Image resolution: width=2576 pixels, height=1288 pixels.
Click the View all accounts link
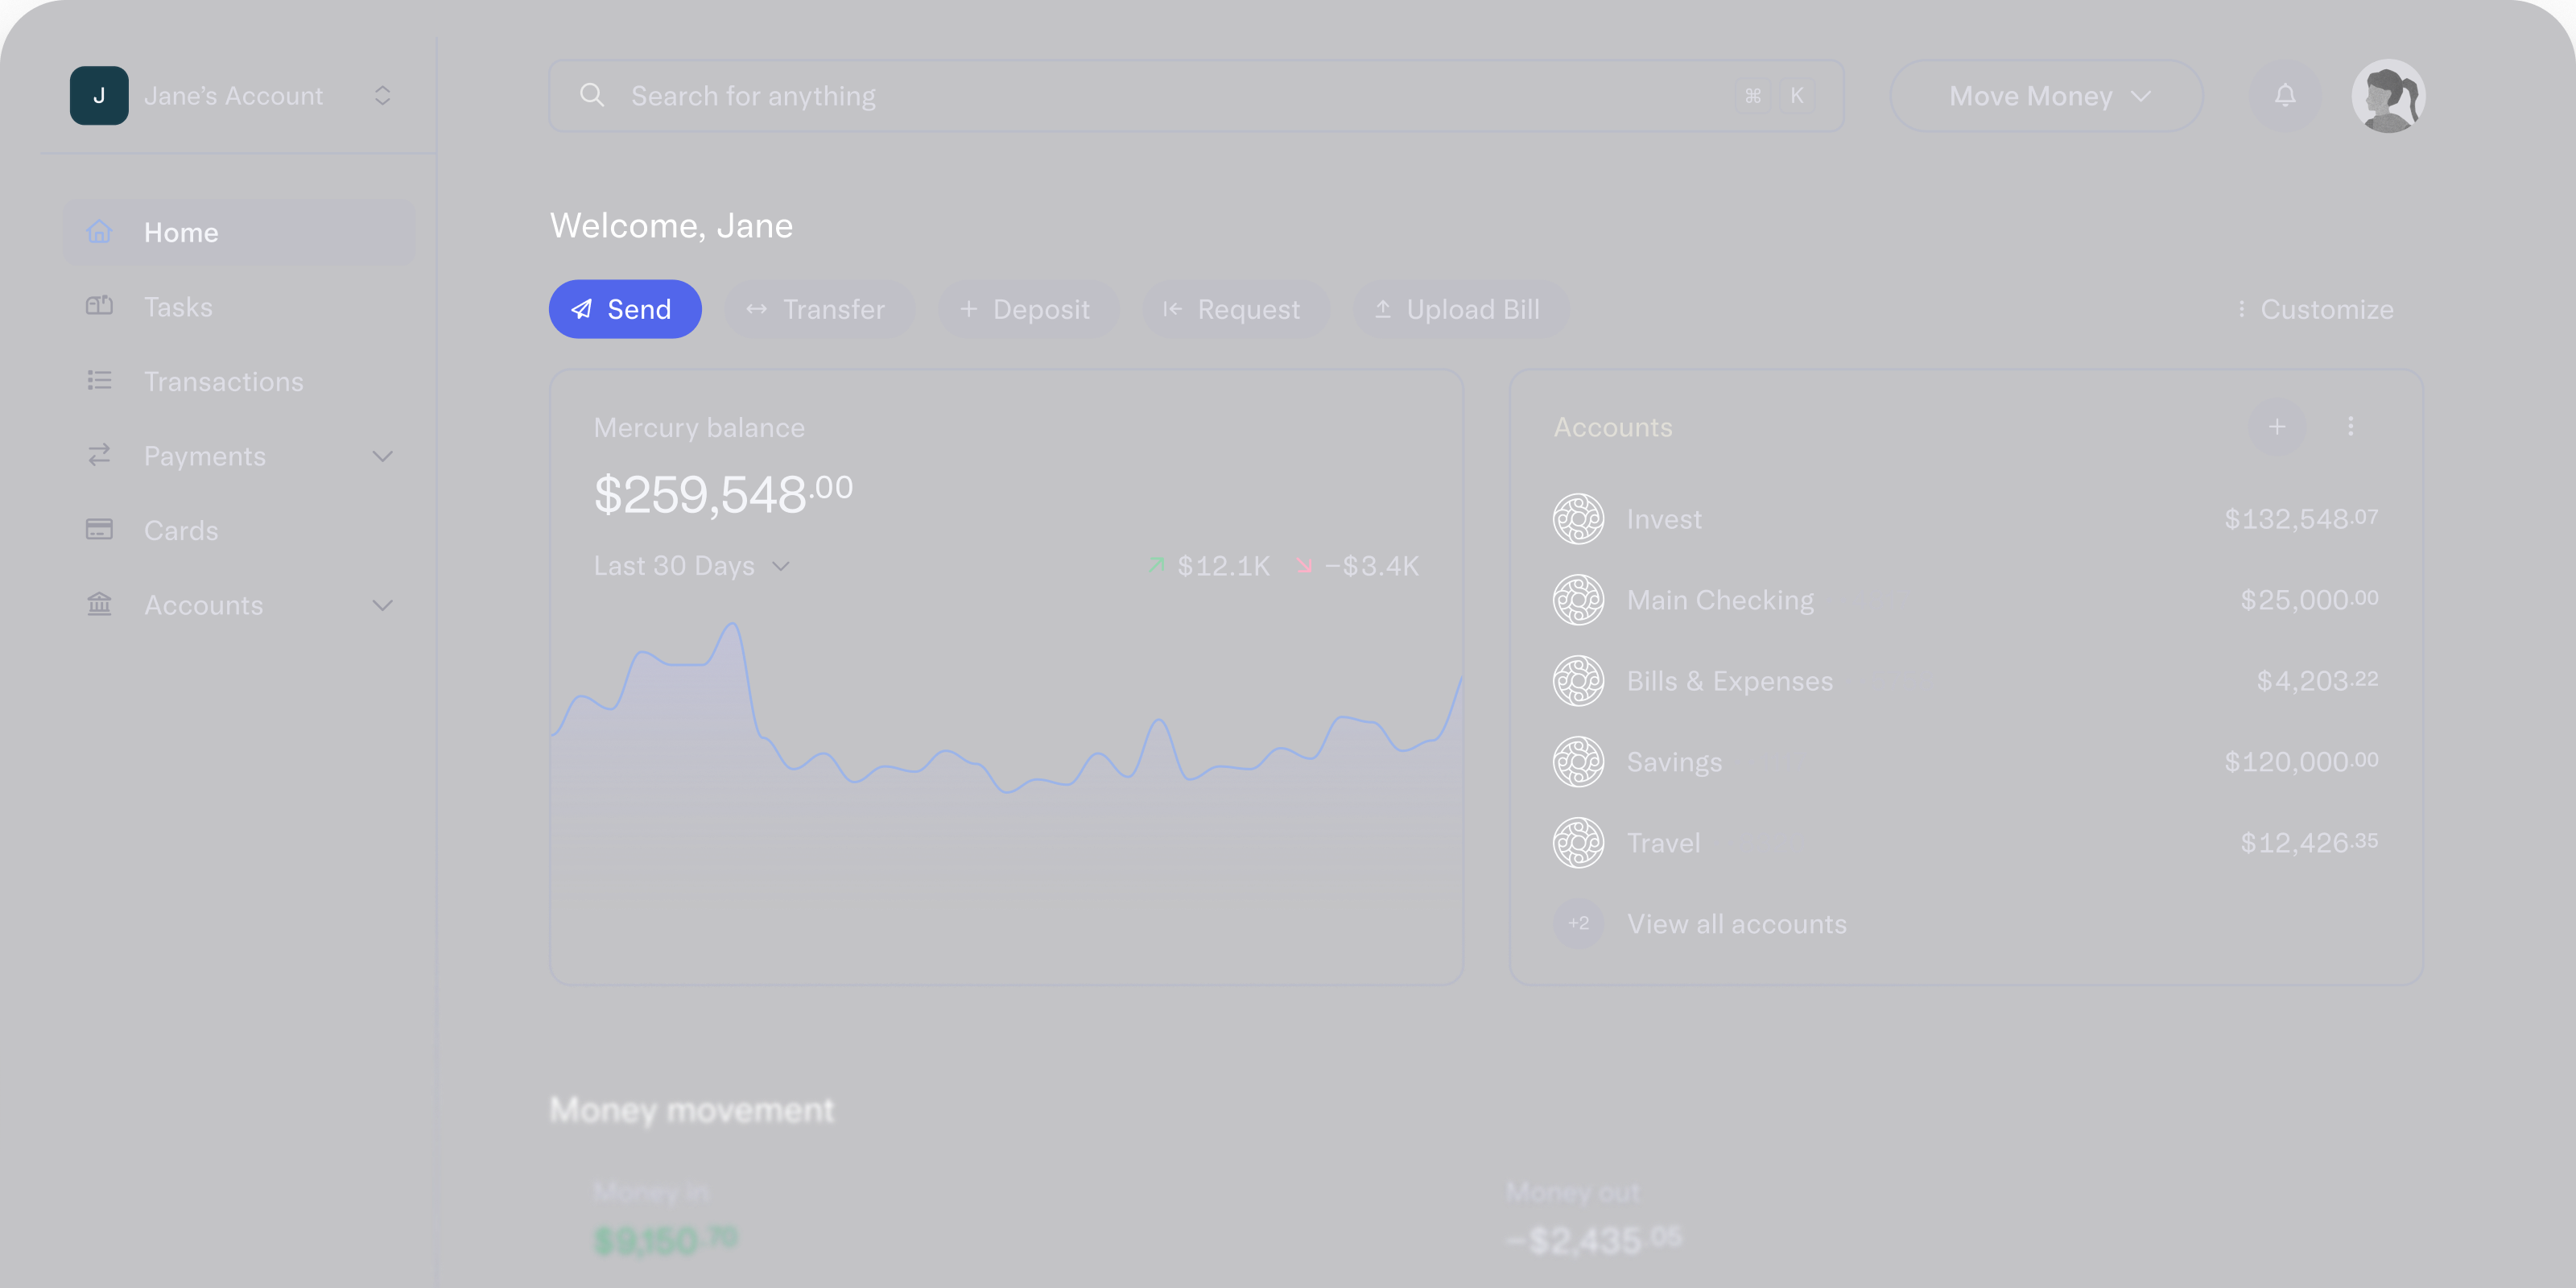click(x=1737, y=923)
